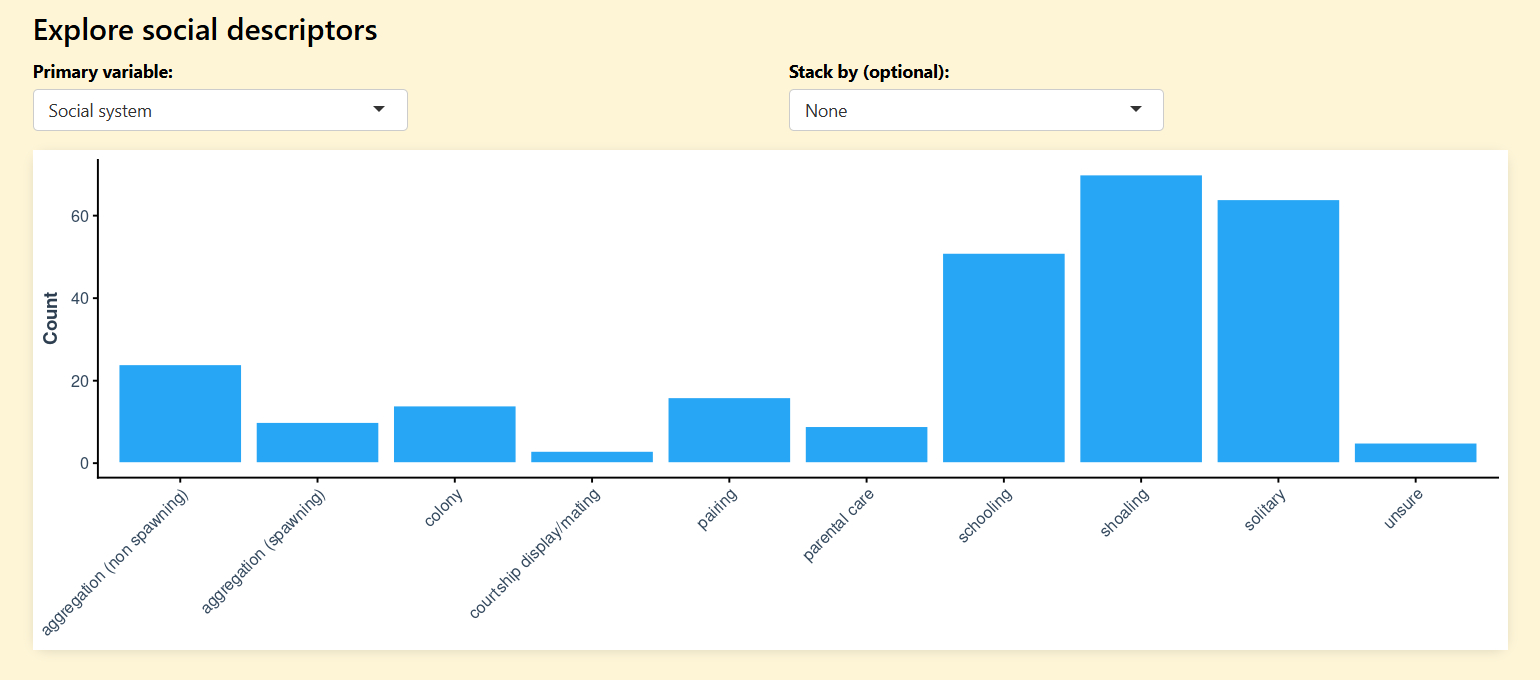Click the parental care bar
This screenshot has width=1540, height=680.
(x=866, y=444)
